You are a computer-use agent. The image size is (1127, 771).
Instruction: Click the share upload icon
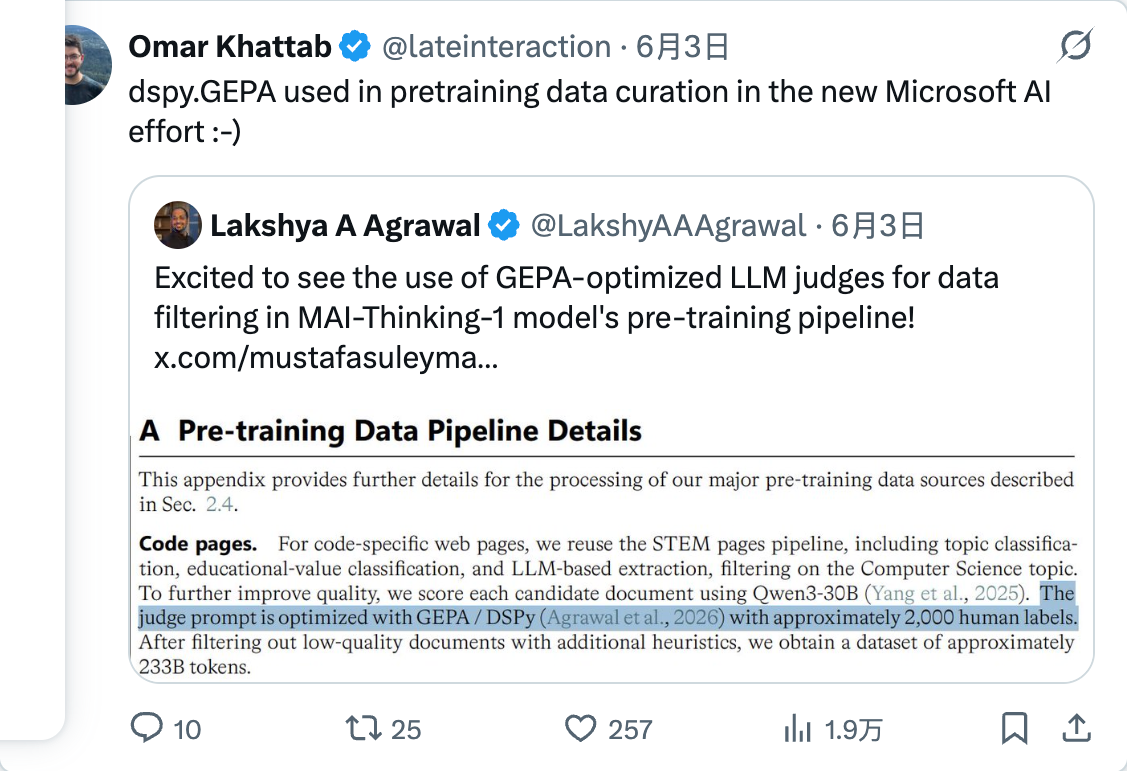[x=1076, y=728]
